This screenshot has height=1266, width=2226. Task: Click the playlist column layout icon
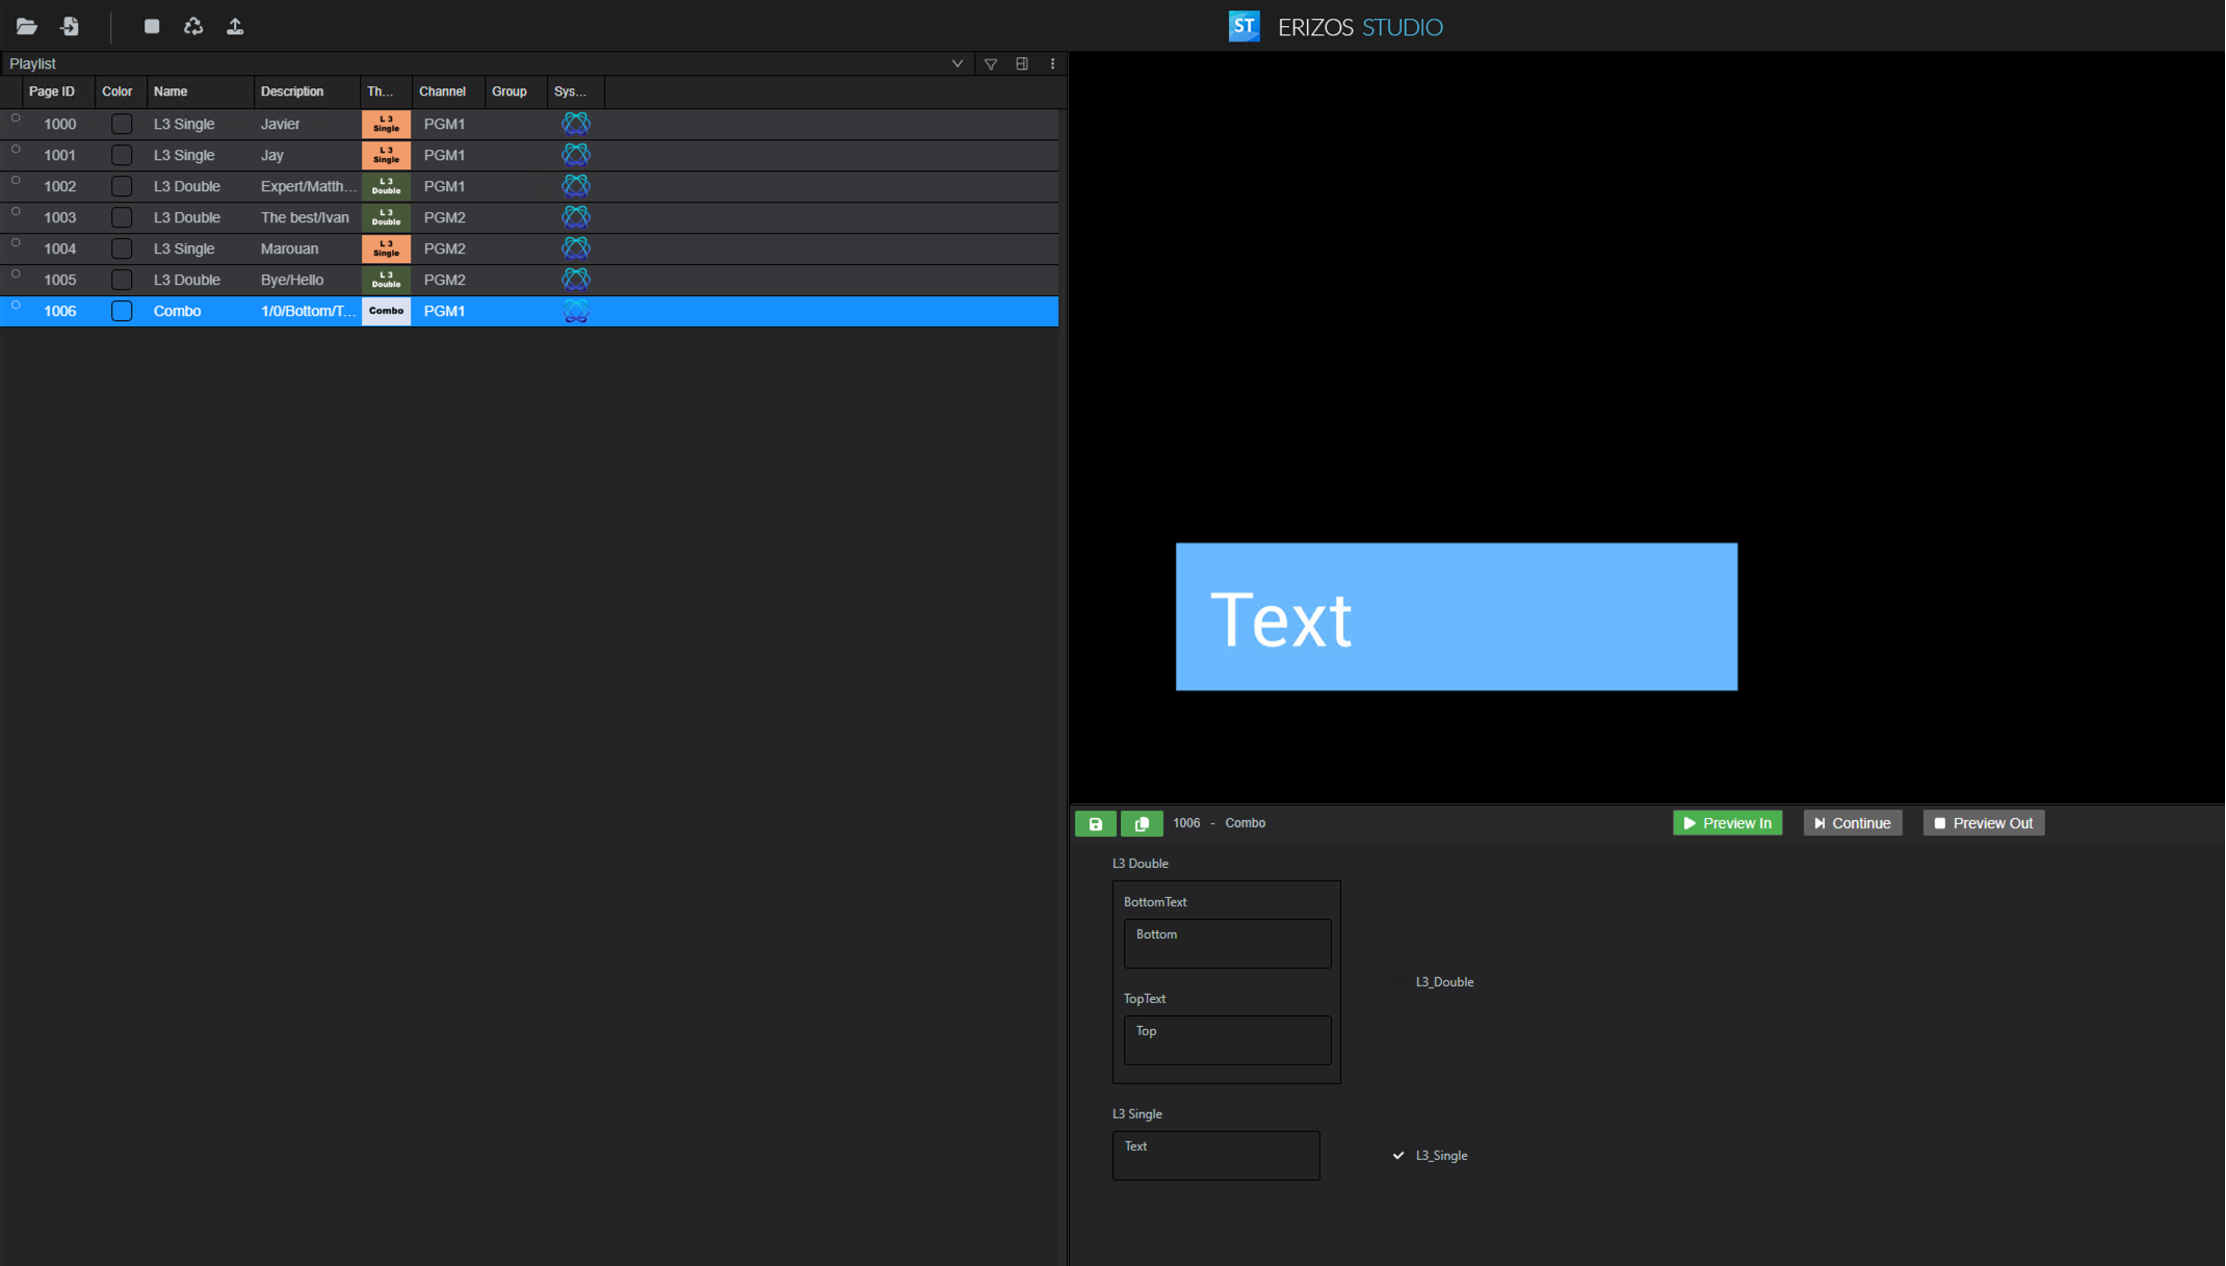tap(1021, 64)
